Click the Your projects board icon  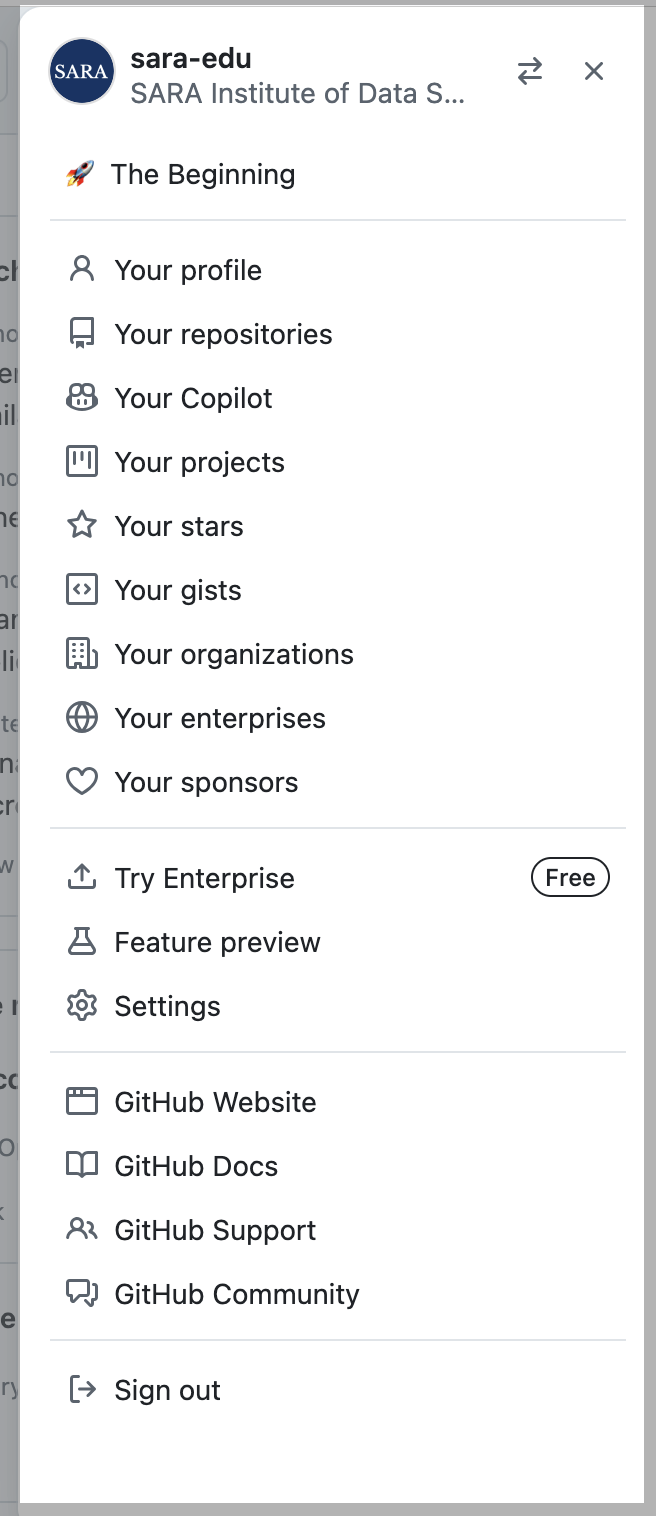tap(81, 462)
